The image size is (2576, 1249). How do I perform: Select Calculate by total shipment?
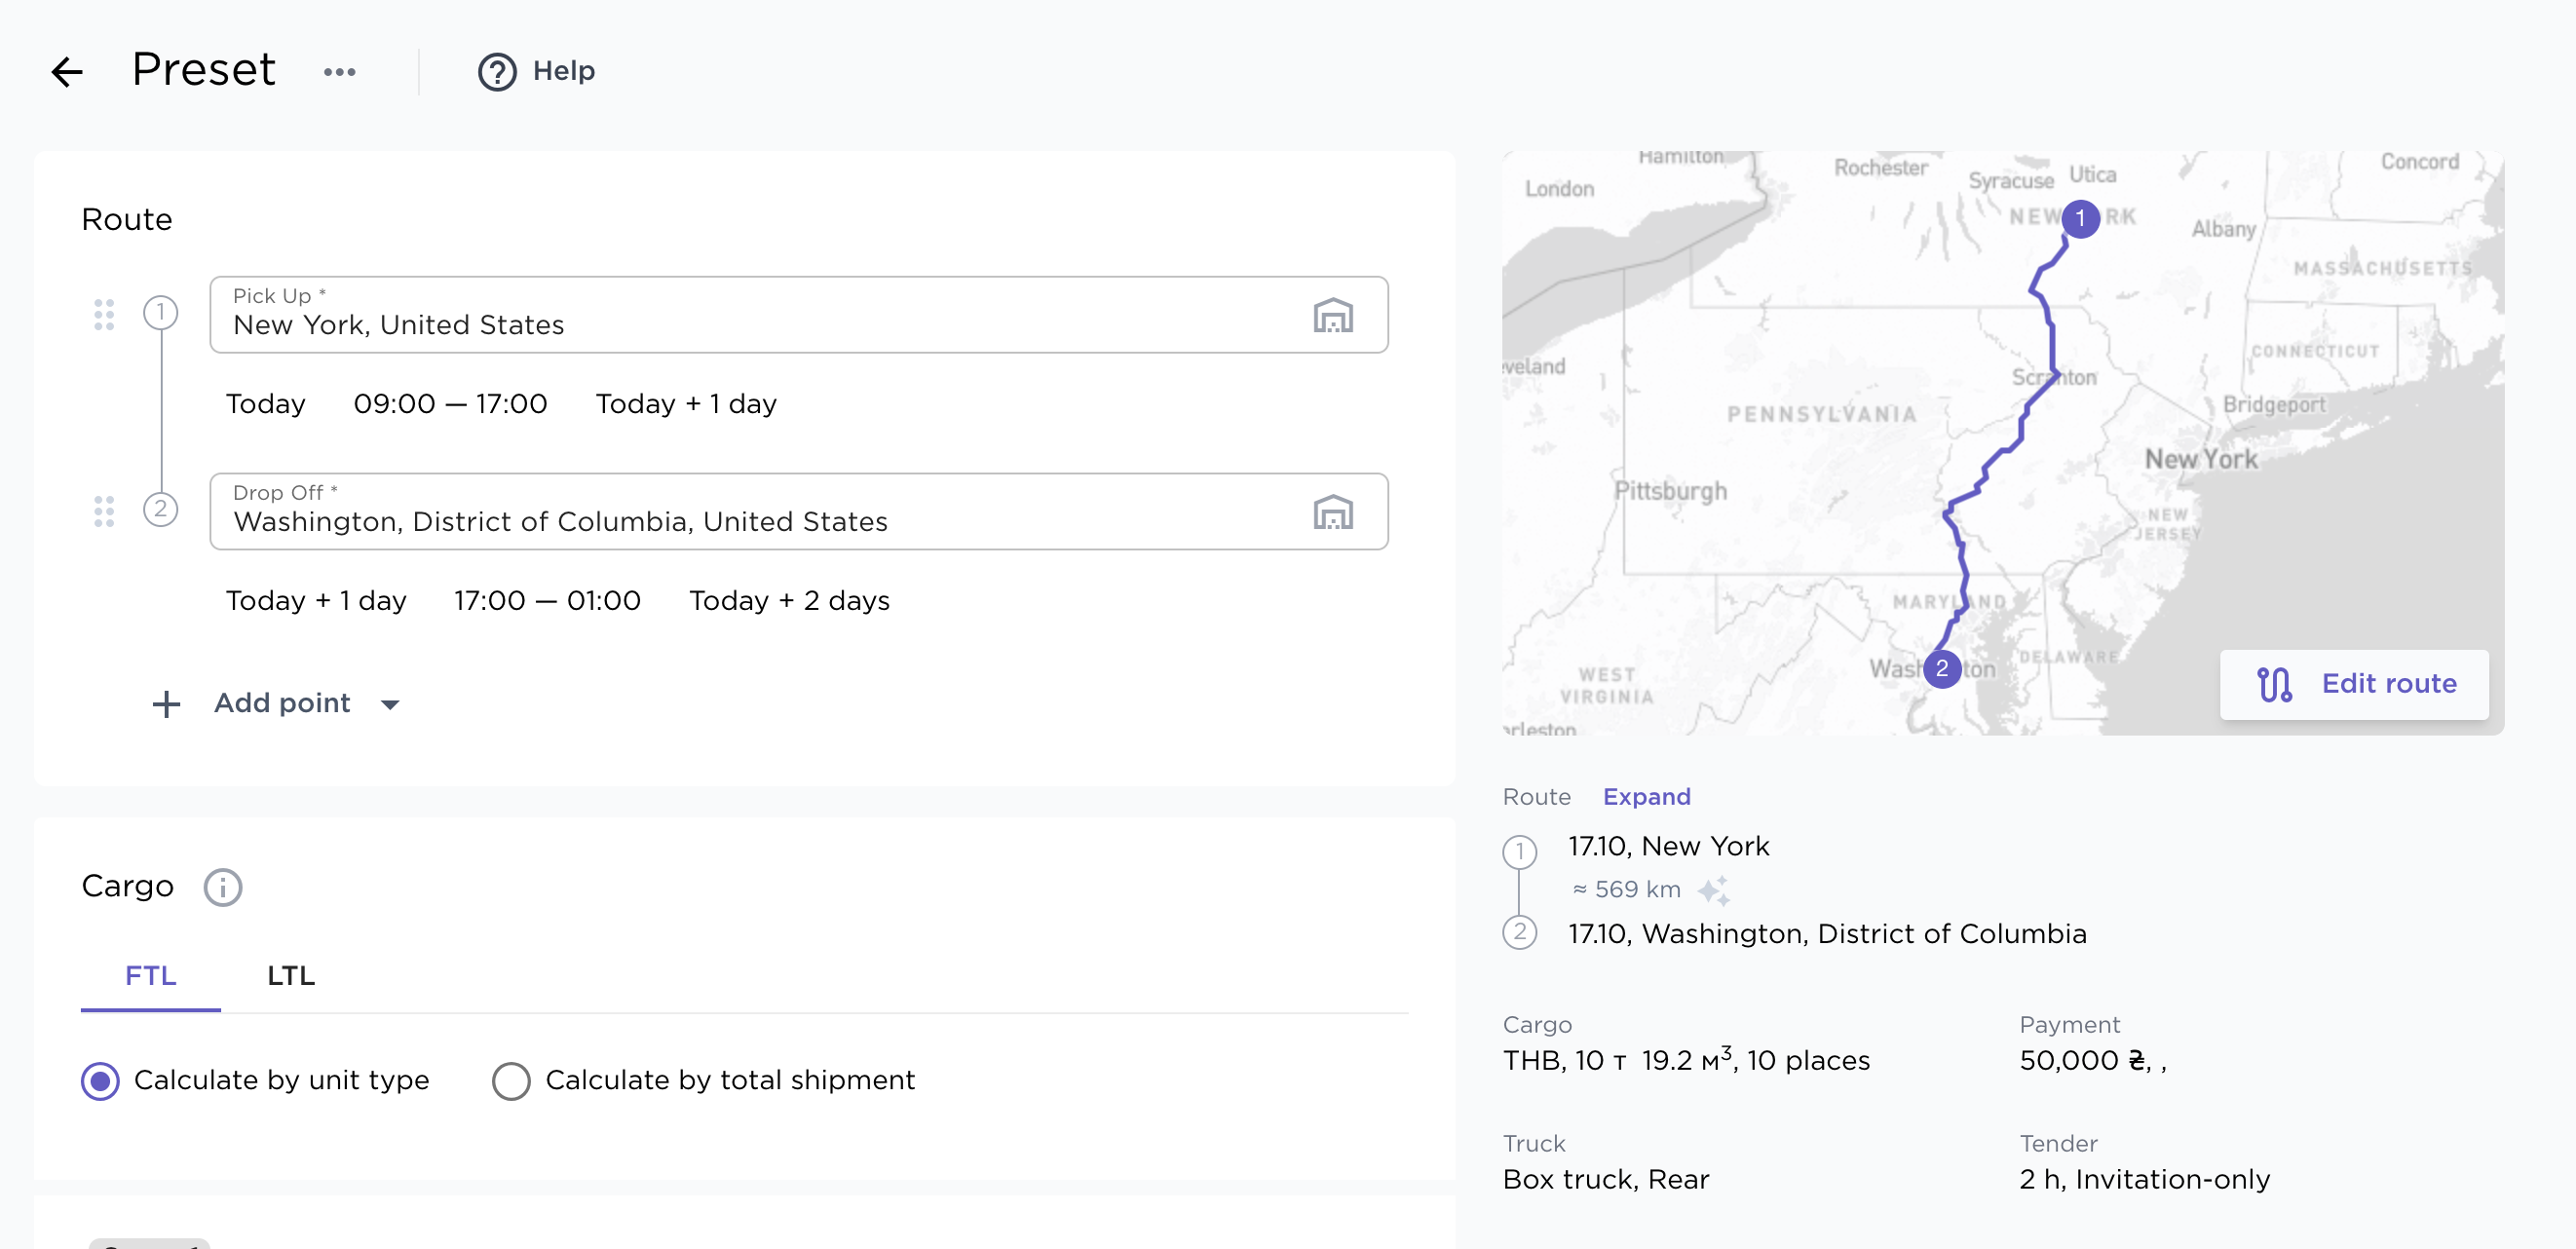coord(511,1081)
